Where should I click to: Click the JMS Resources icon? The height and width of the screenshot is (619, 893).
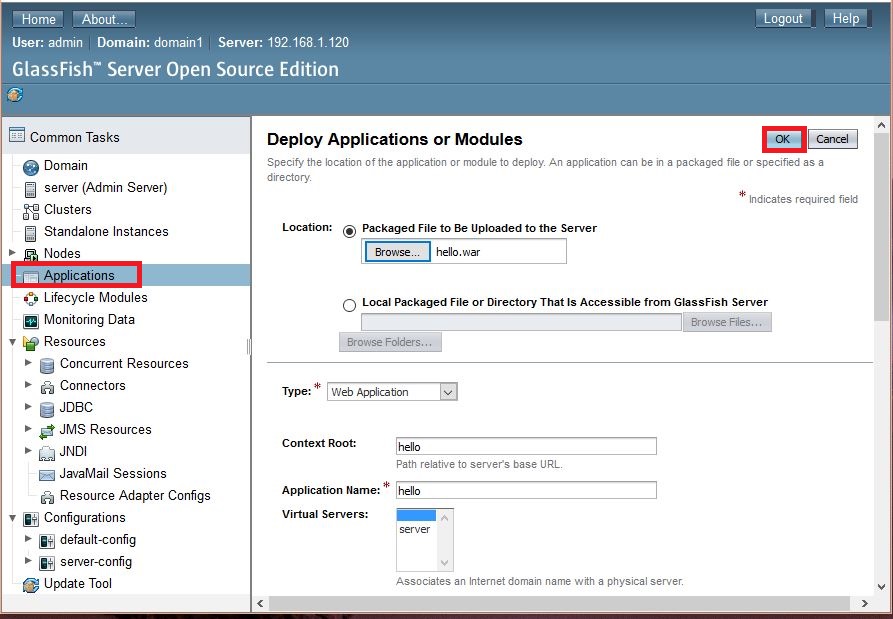(47, 431)
